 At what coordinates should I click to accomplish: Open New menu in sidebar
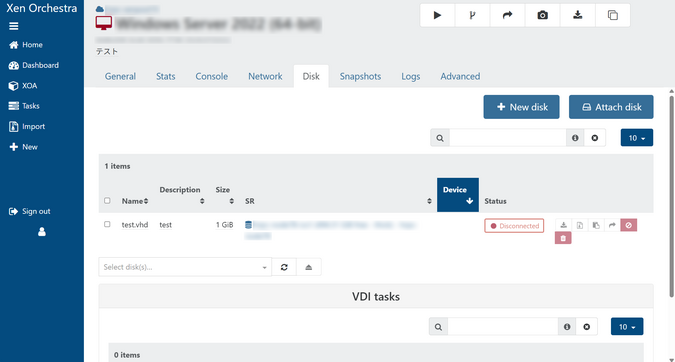click(x=23, y=147)
